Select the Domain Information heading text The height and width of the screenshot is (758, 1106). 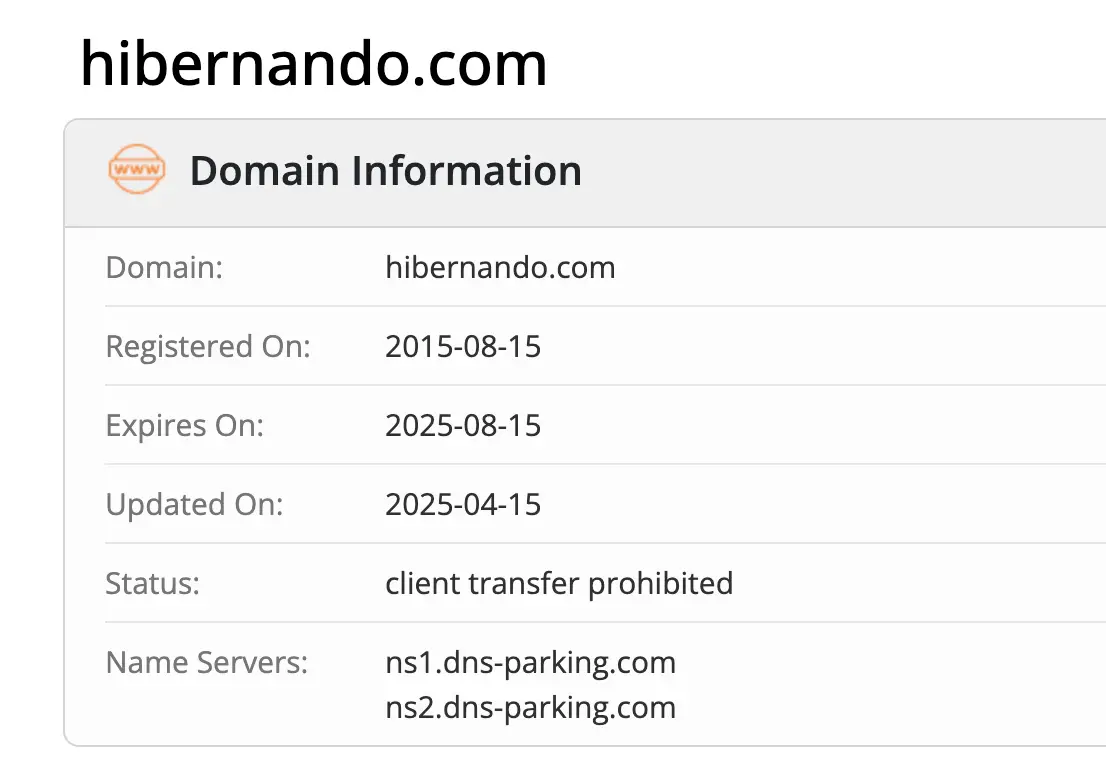385,171
